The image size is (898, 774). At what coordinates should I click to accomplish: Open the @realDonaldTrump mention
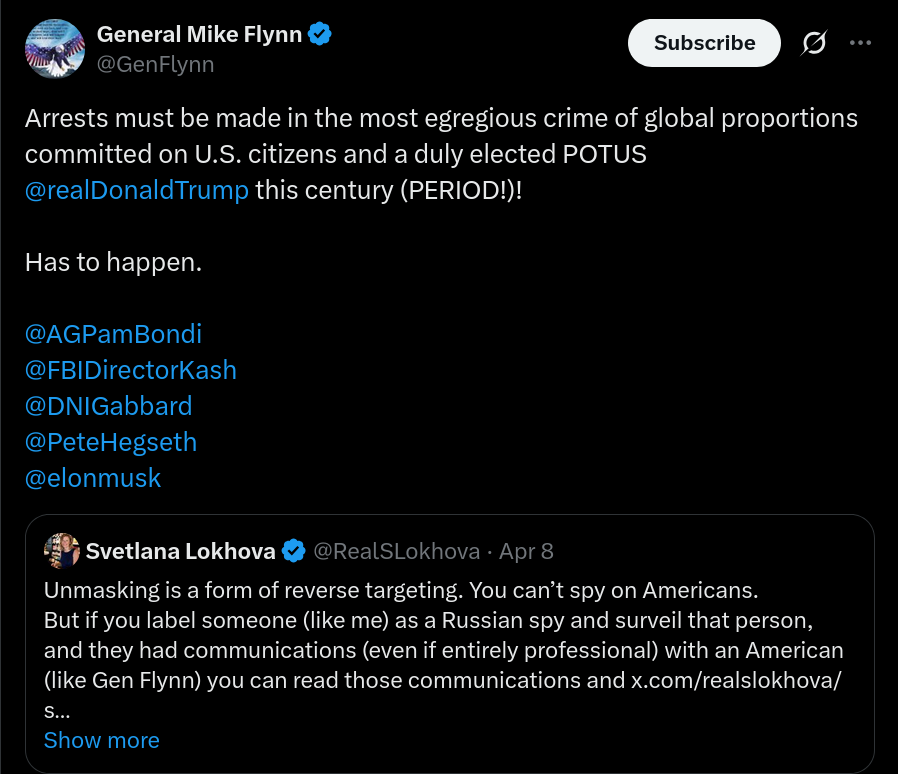(x=137, y=190)
